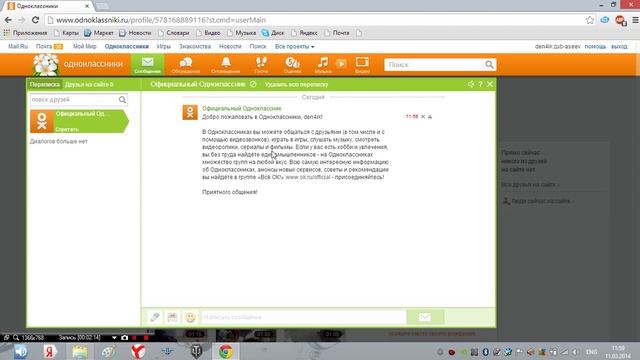Open the Ratings (Оценки) icon
This screenshot has width=640, height=360.
(292, 64)
